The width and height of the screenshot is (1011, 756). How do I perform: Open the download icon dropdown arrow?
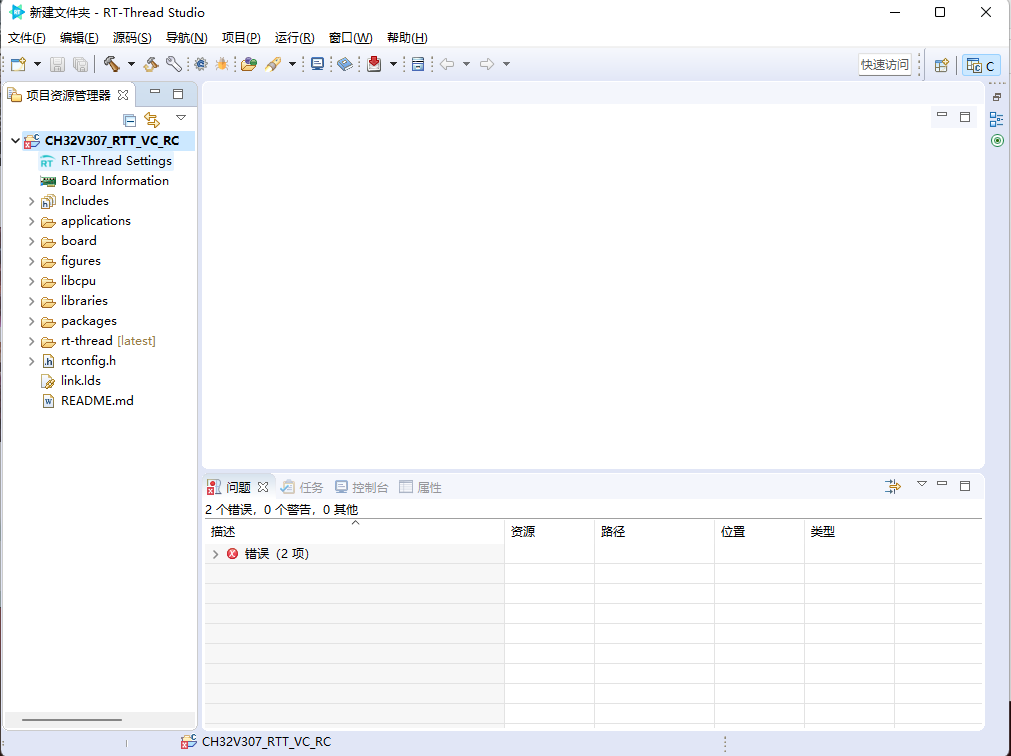click(393, 64)
